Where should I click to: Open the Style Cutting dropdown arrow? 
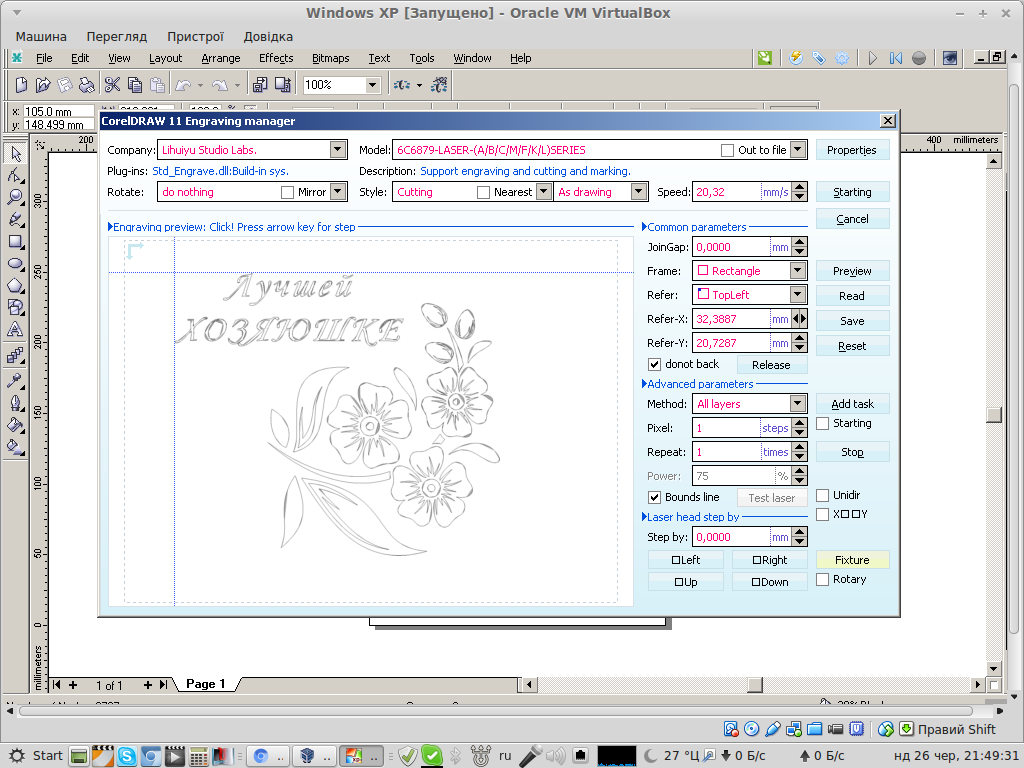pyautogui.click(x=543, y=191)
